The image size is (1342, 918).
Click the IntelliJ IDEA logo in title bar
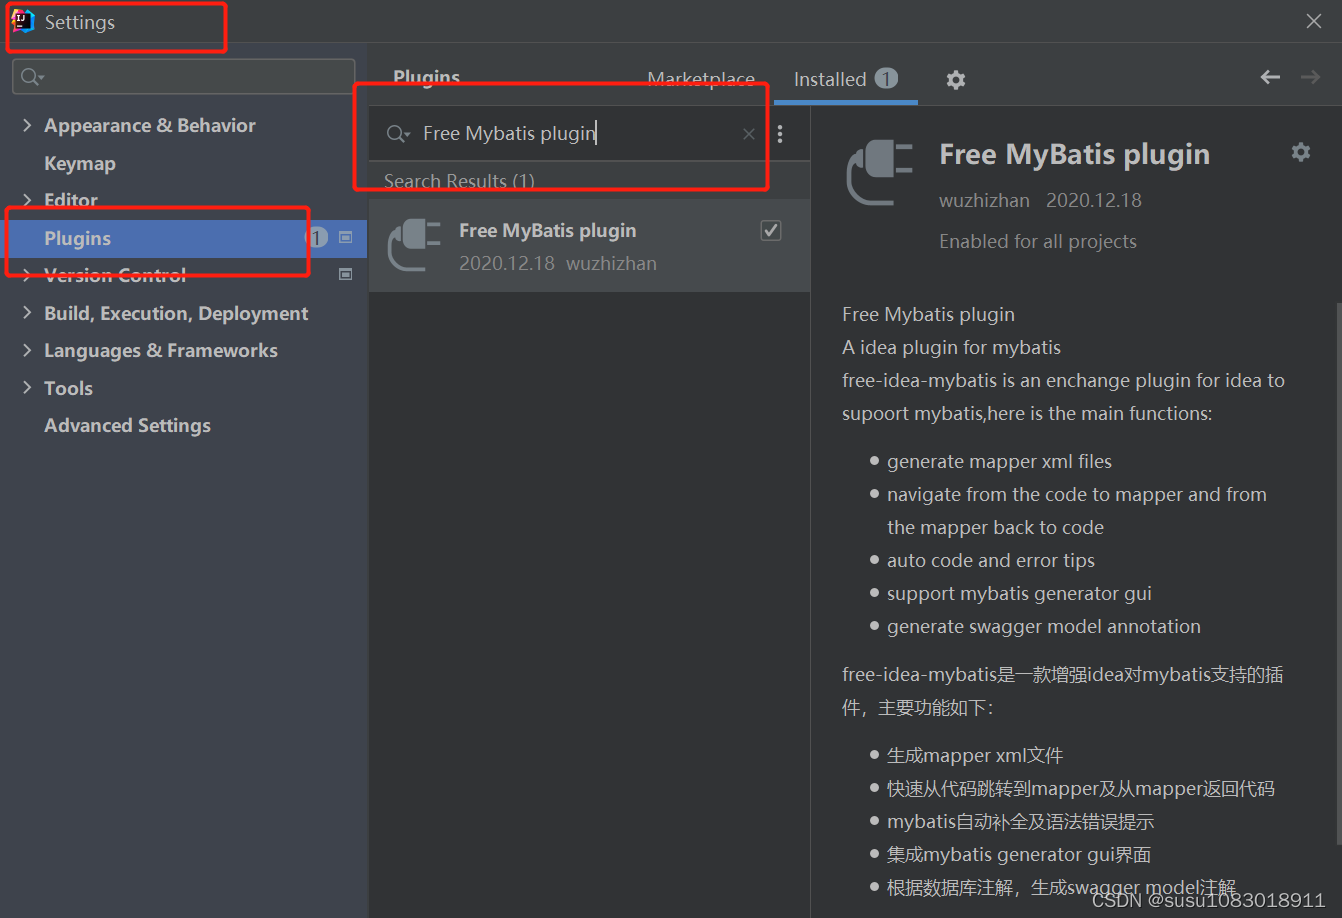[22, 21]
